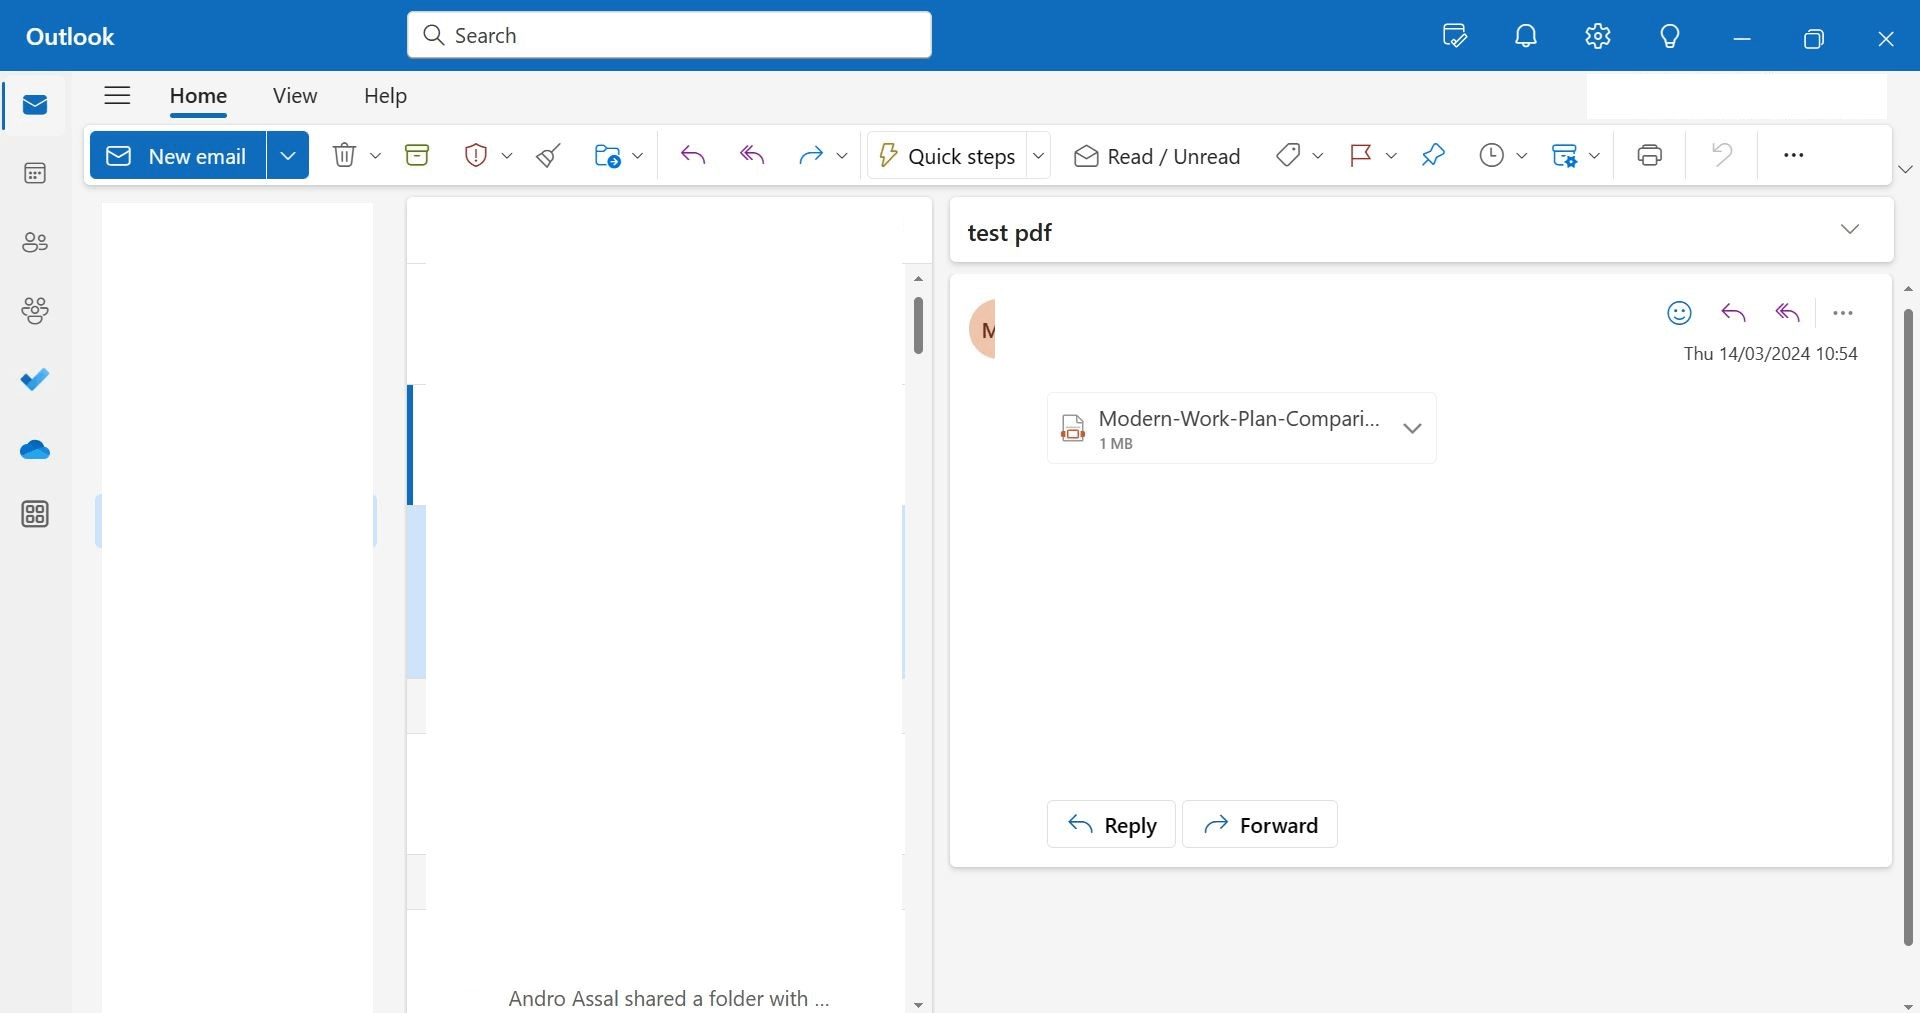
Task: Open the Help menu
Action: tap(385, 95)
